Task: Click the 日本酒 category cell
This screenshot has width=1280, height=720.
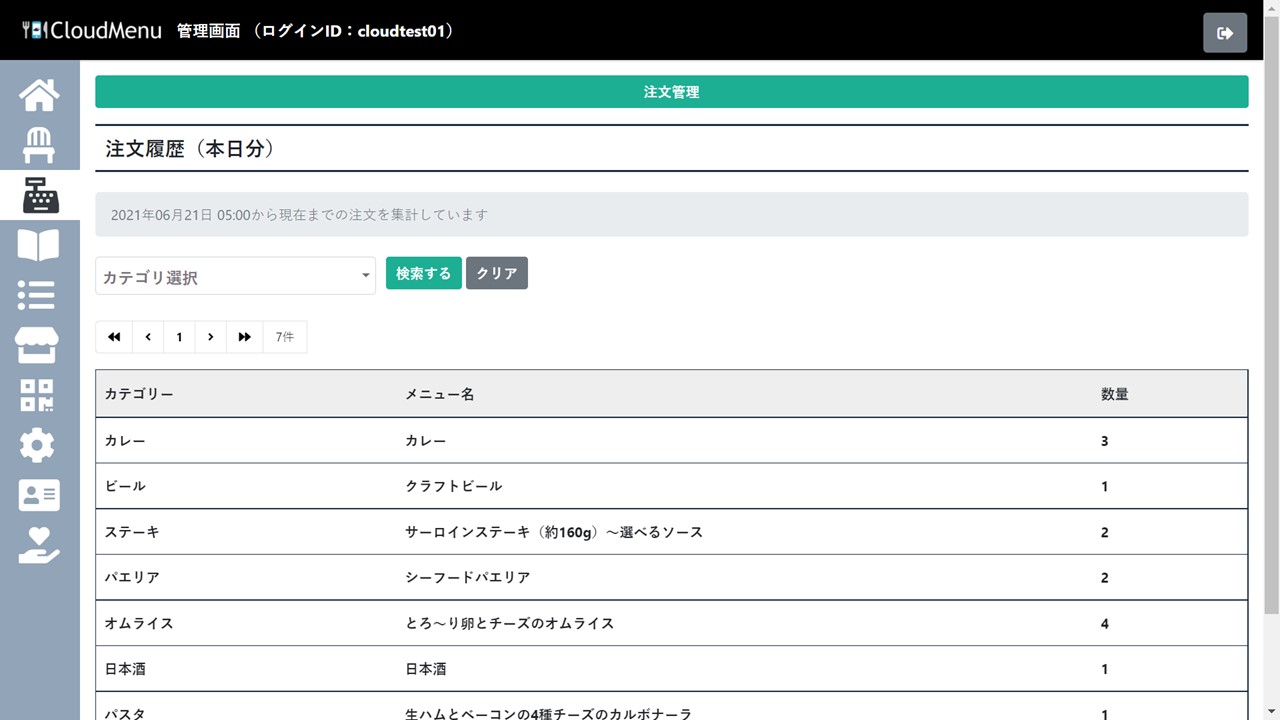Action: 125,669
